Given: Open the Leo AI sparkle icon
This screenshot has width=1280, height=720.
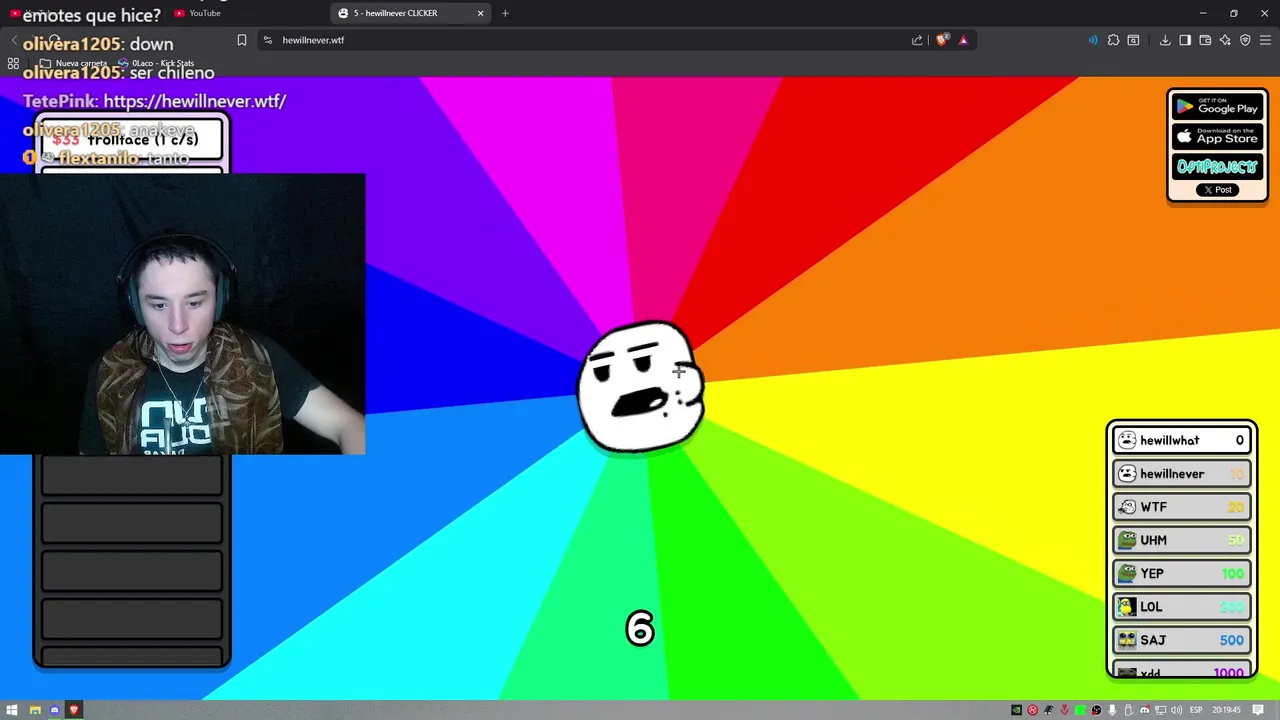Looking at the screenshot, I should click(x=1225, y=40).
